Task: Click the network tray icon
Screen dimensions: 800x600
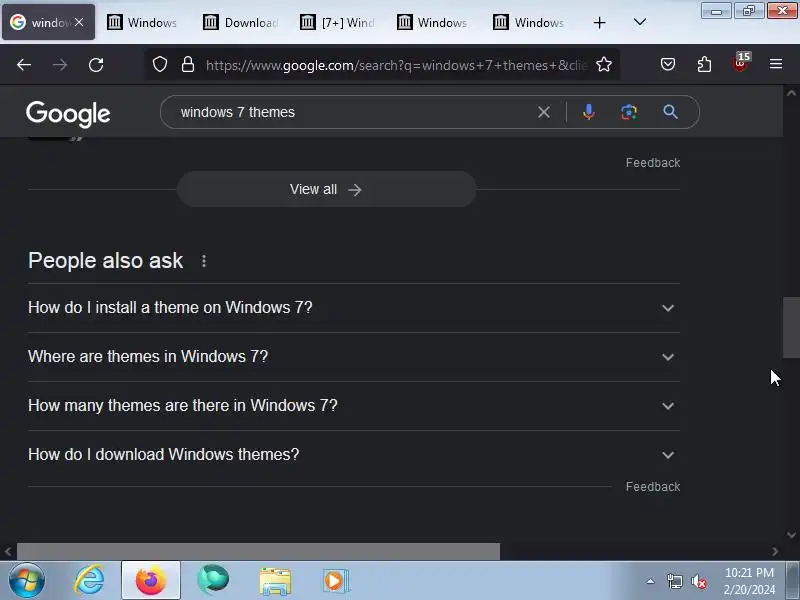Action: [x=674, y=581]
